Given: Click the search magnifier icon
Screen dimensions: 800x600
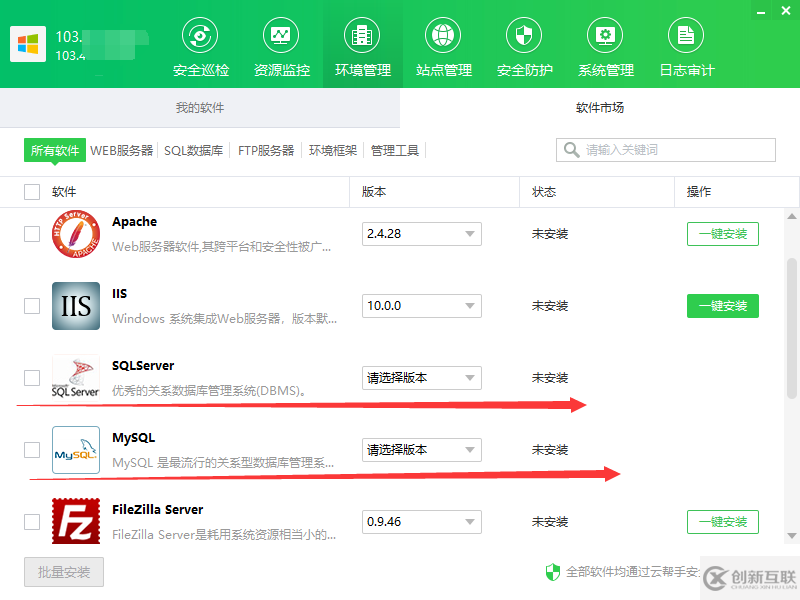Looking at the screenshot, I should coord(571,150).
